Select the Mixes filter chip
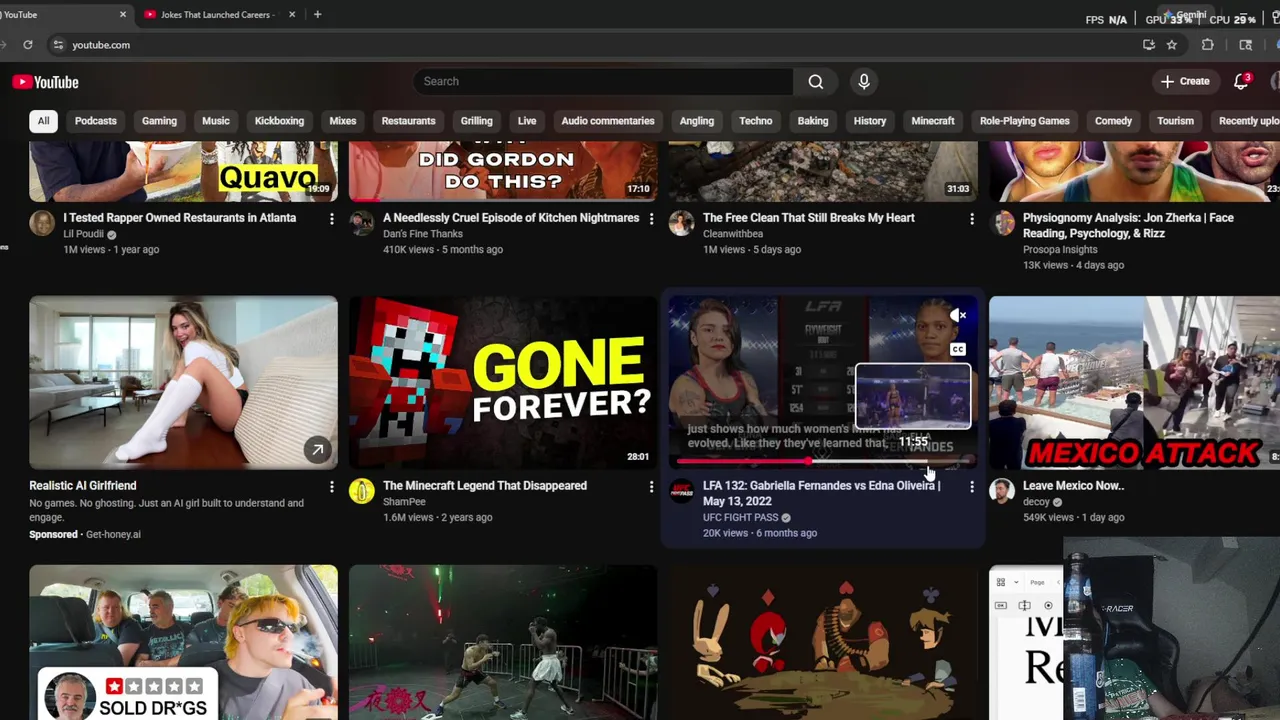1280x720 pixels. [x=343, y=121]
